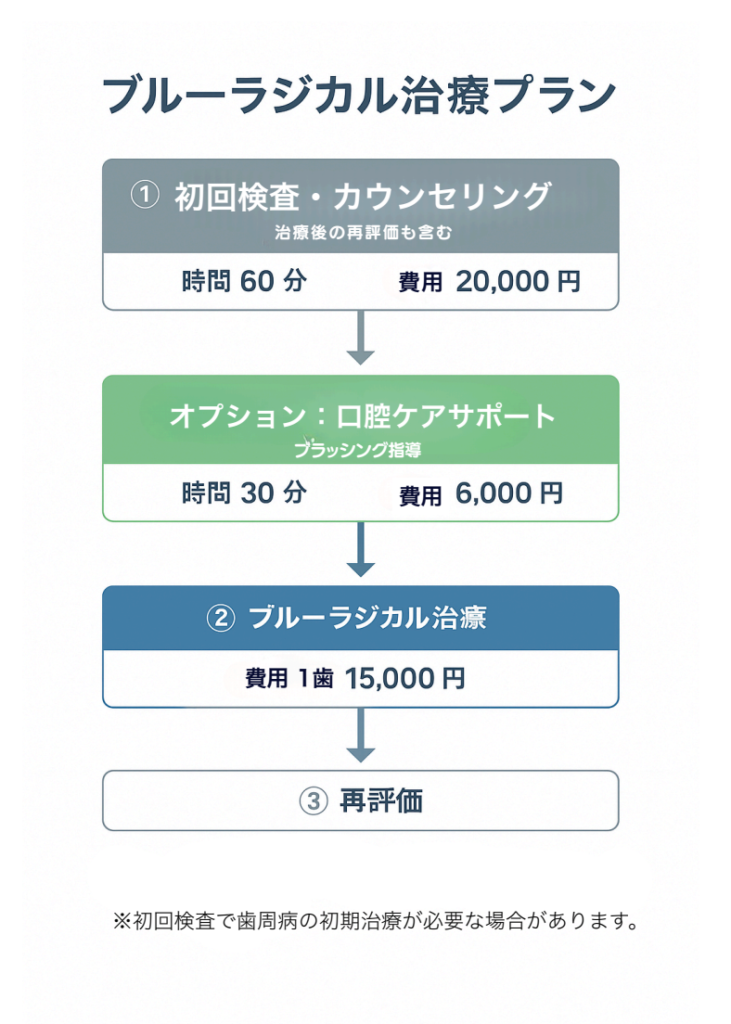731x1024 pixels.
Task: Click the 時間 60 分 text
Action: pos(244,282)
